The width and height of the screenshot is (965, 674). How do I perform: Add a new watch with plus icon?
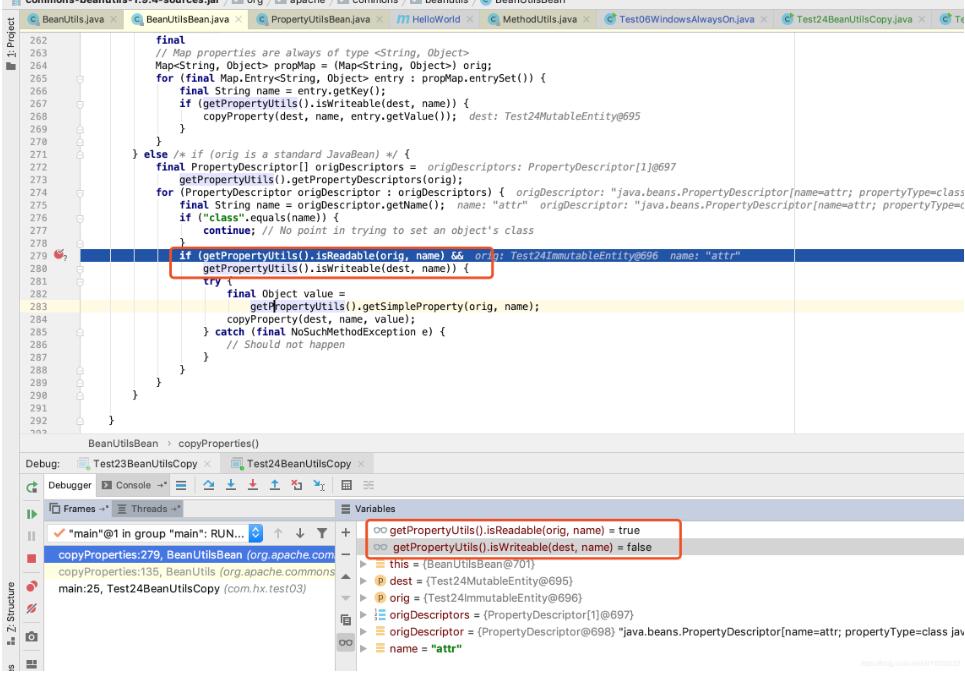pyautogui.click(x=347, y=534)
